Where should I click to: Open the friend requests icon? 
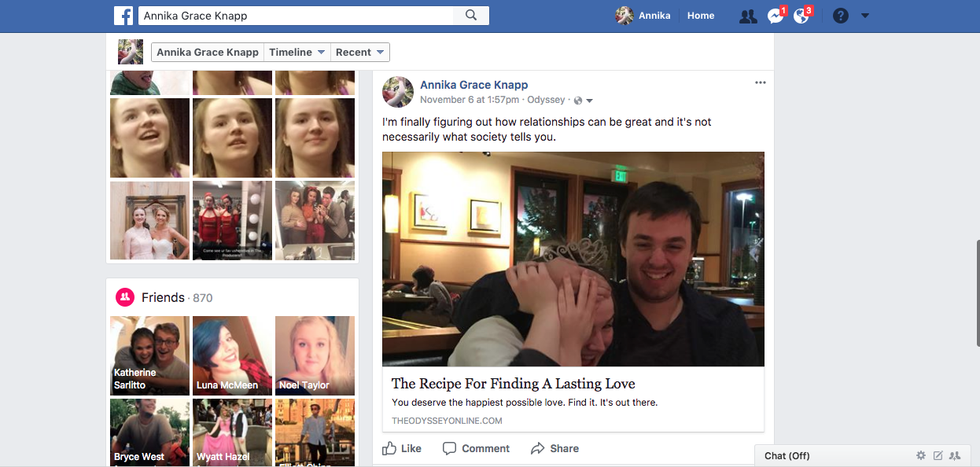[747, 16]
